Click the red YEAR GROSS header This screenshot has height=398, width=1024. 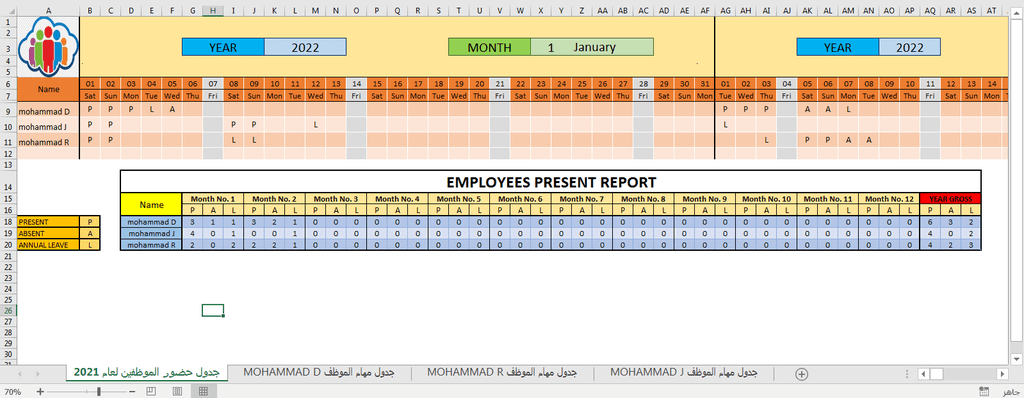pyautogui.click(x=950, y=199)
